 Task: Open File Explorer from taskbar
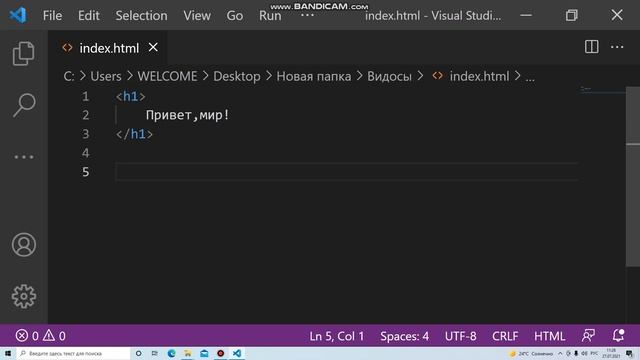(188, 353)
